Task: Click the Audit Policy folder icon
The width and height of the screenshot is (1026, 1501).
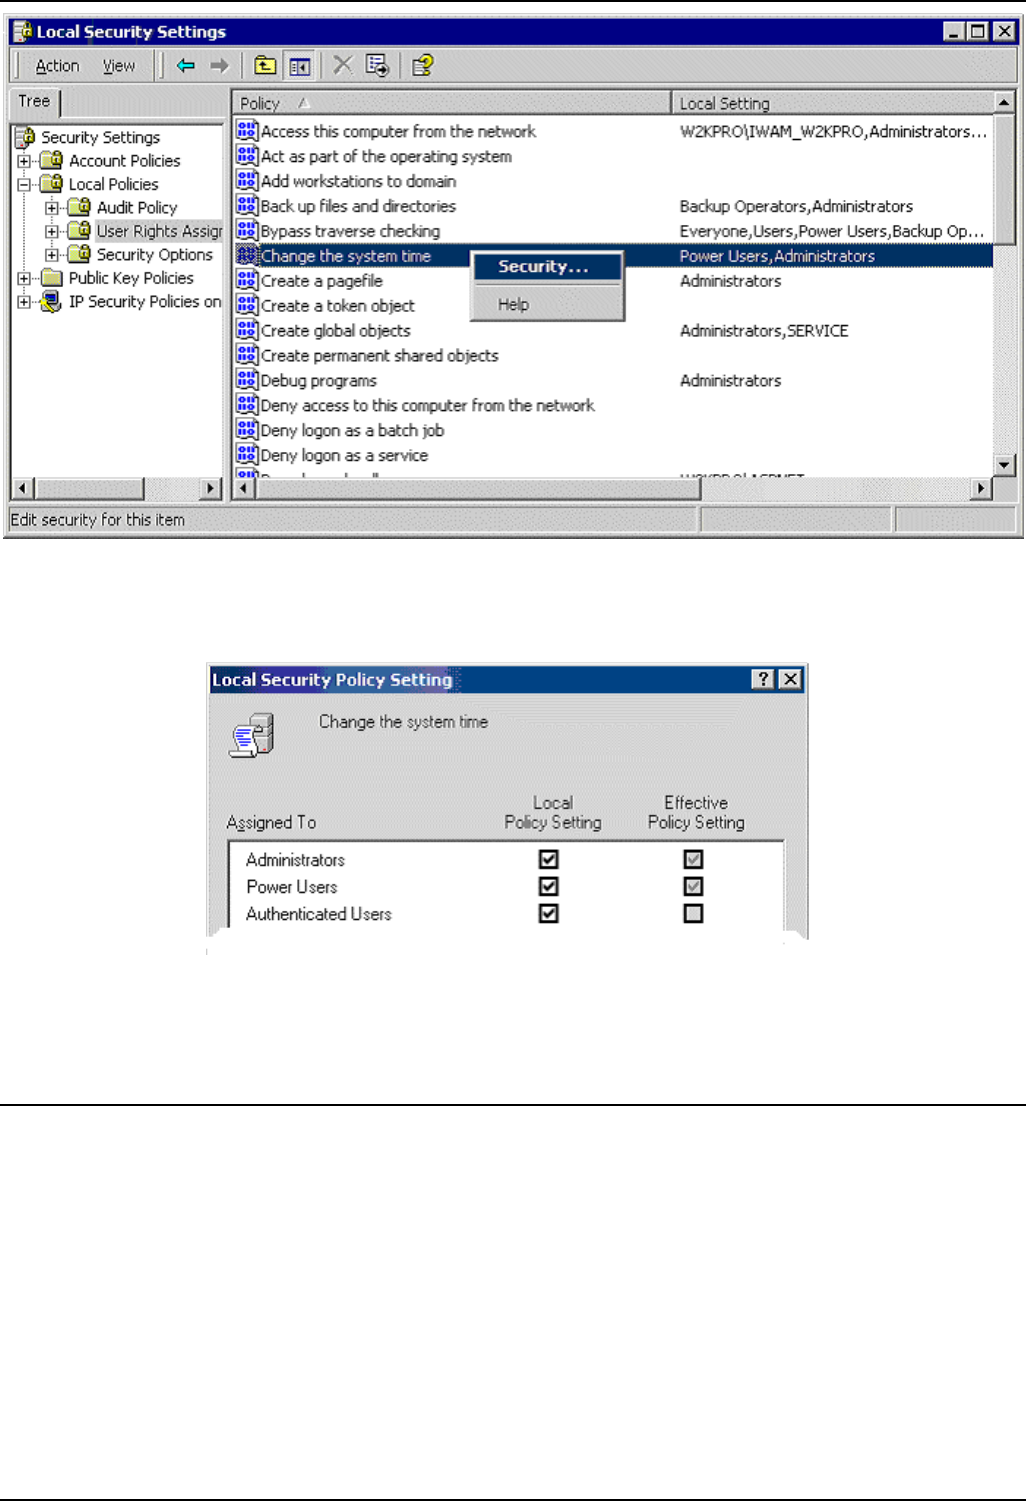Action: (x=80, y=207)
